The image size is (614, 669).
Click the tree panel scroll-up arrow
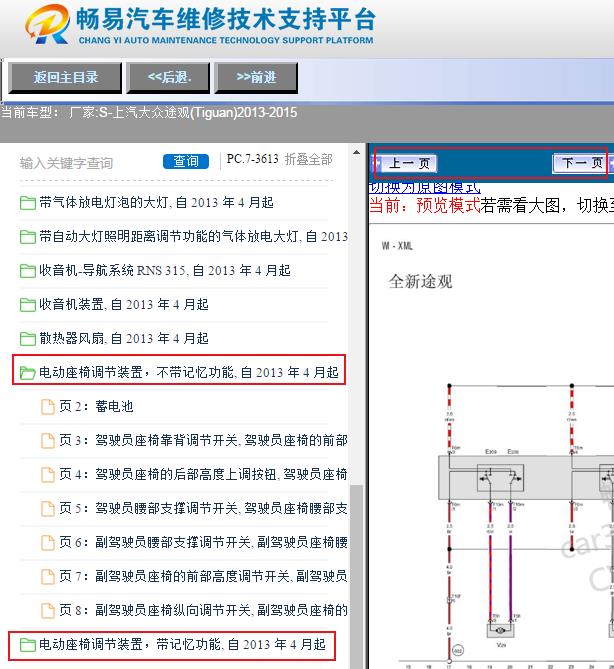(x=356, y=152)
